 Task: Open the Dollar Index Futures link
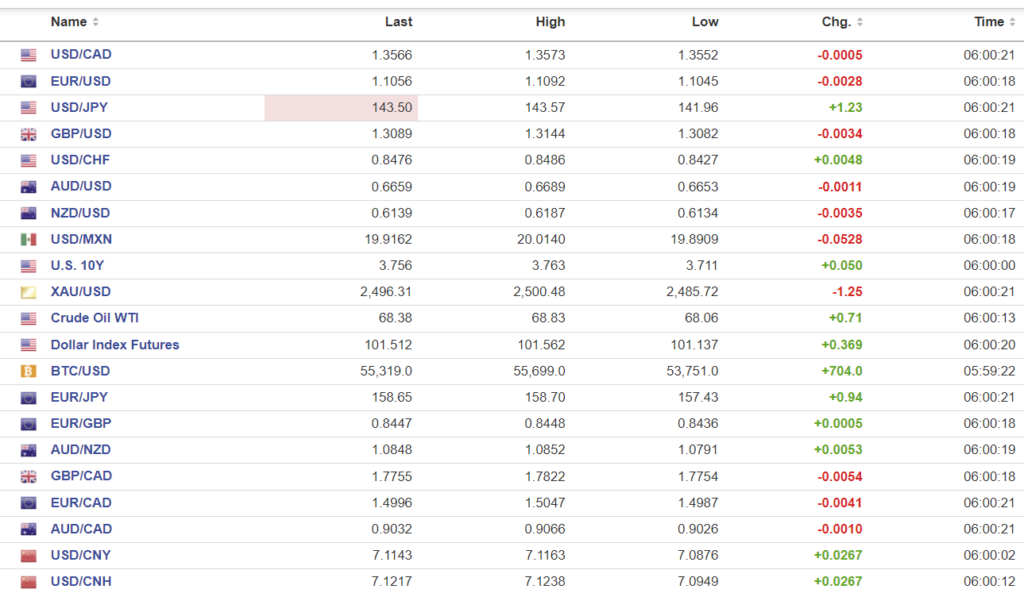tap(115, 345)
